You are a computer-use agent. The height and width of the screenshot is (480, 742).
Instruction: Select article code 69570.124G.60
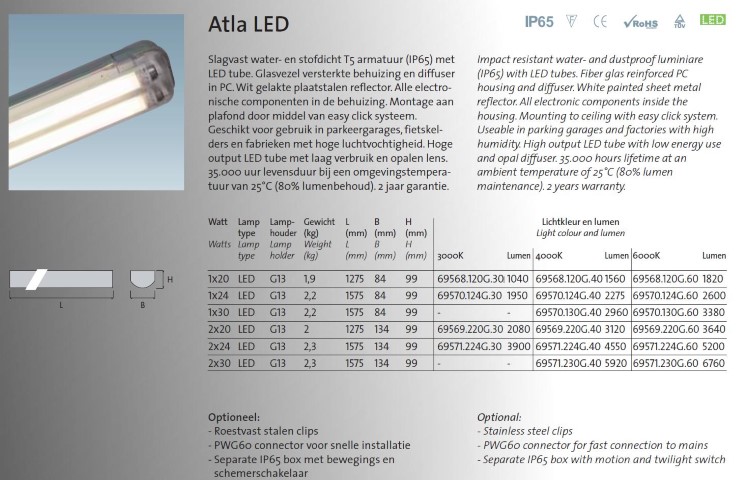[665, 296]
